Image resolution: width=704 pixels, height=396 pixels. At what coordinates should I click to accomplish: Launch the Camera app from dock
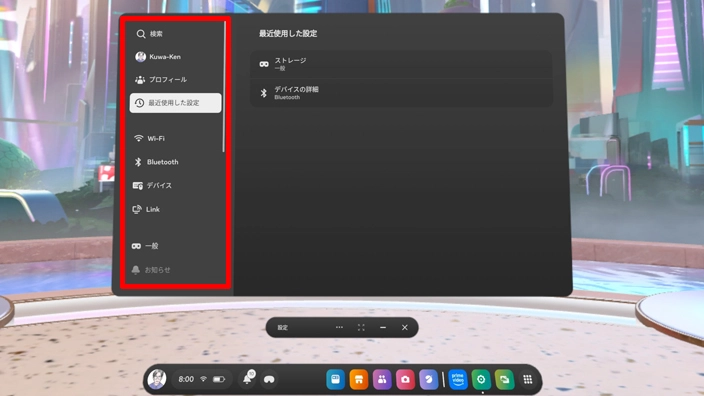click(405, 379)
